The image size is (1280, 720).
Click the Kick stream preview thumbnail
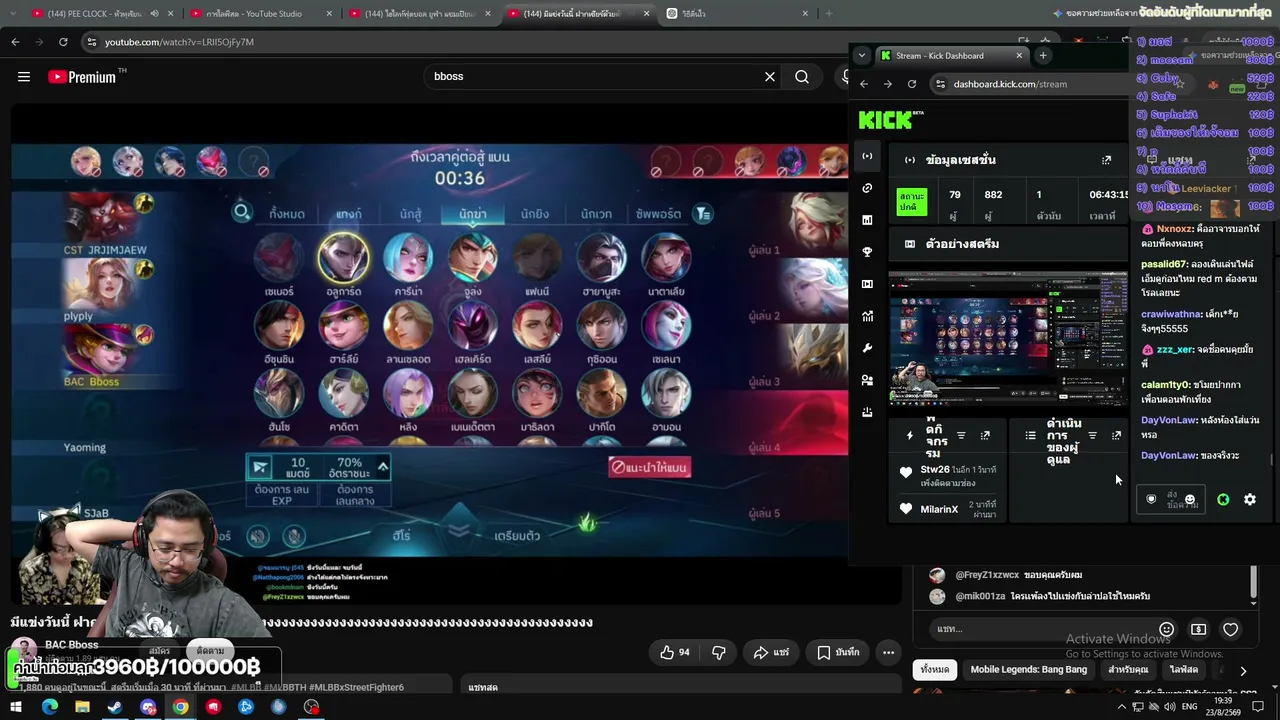(1008, 337)
